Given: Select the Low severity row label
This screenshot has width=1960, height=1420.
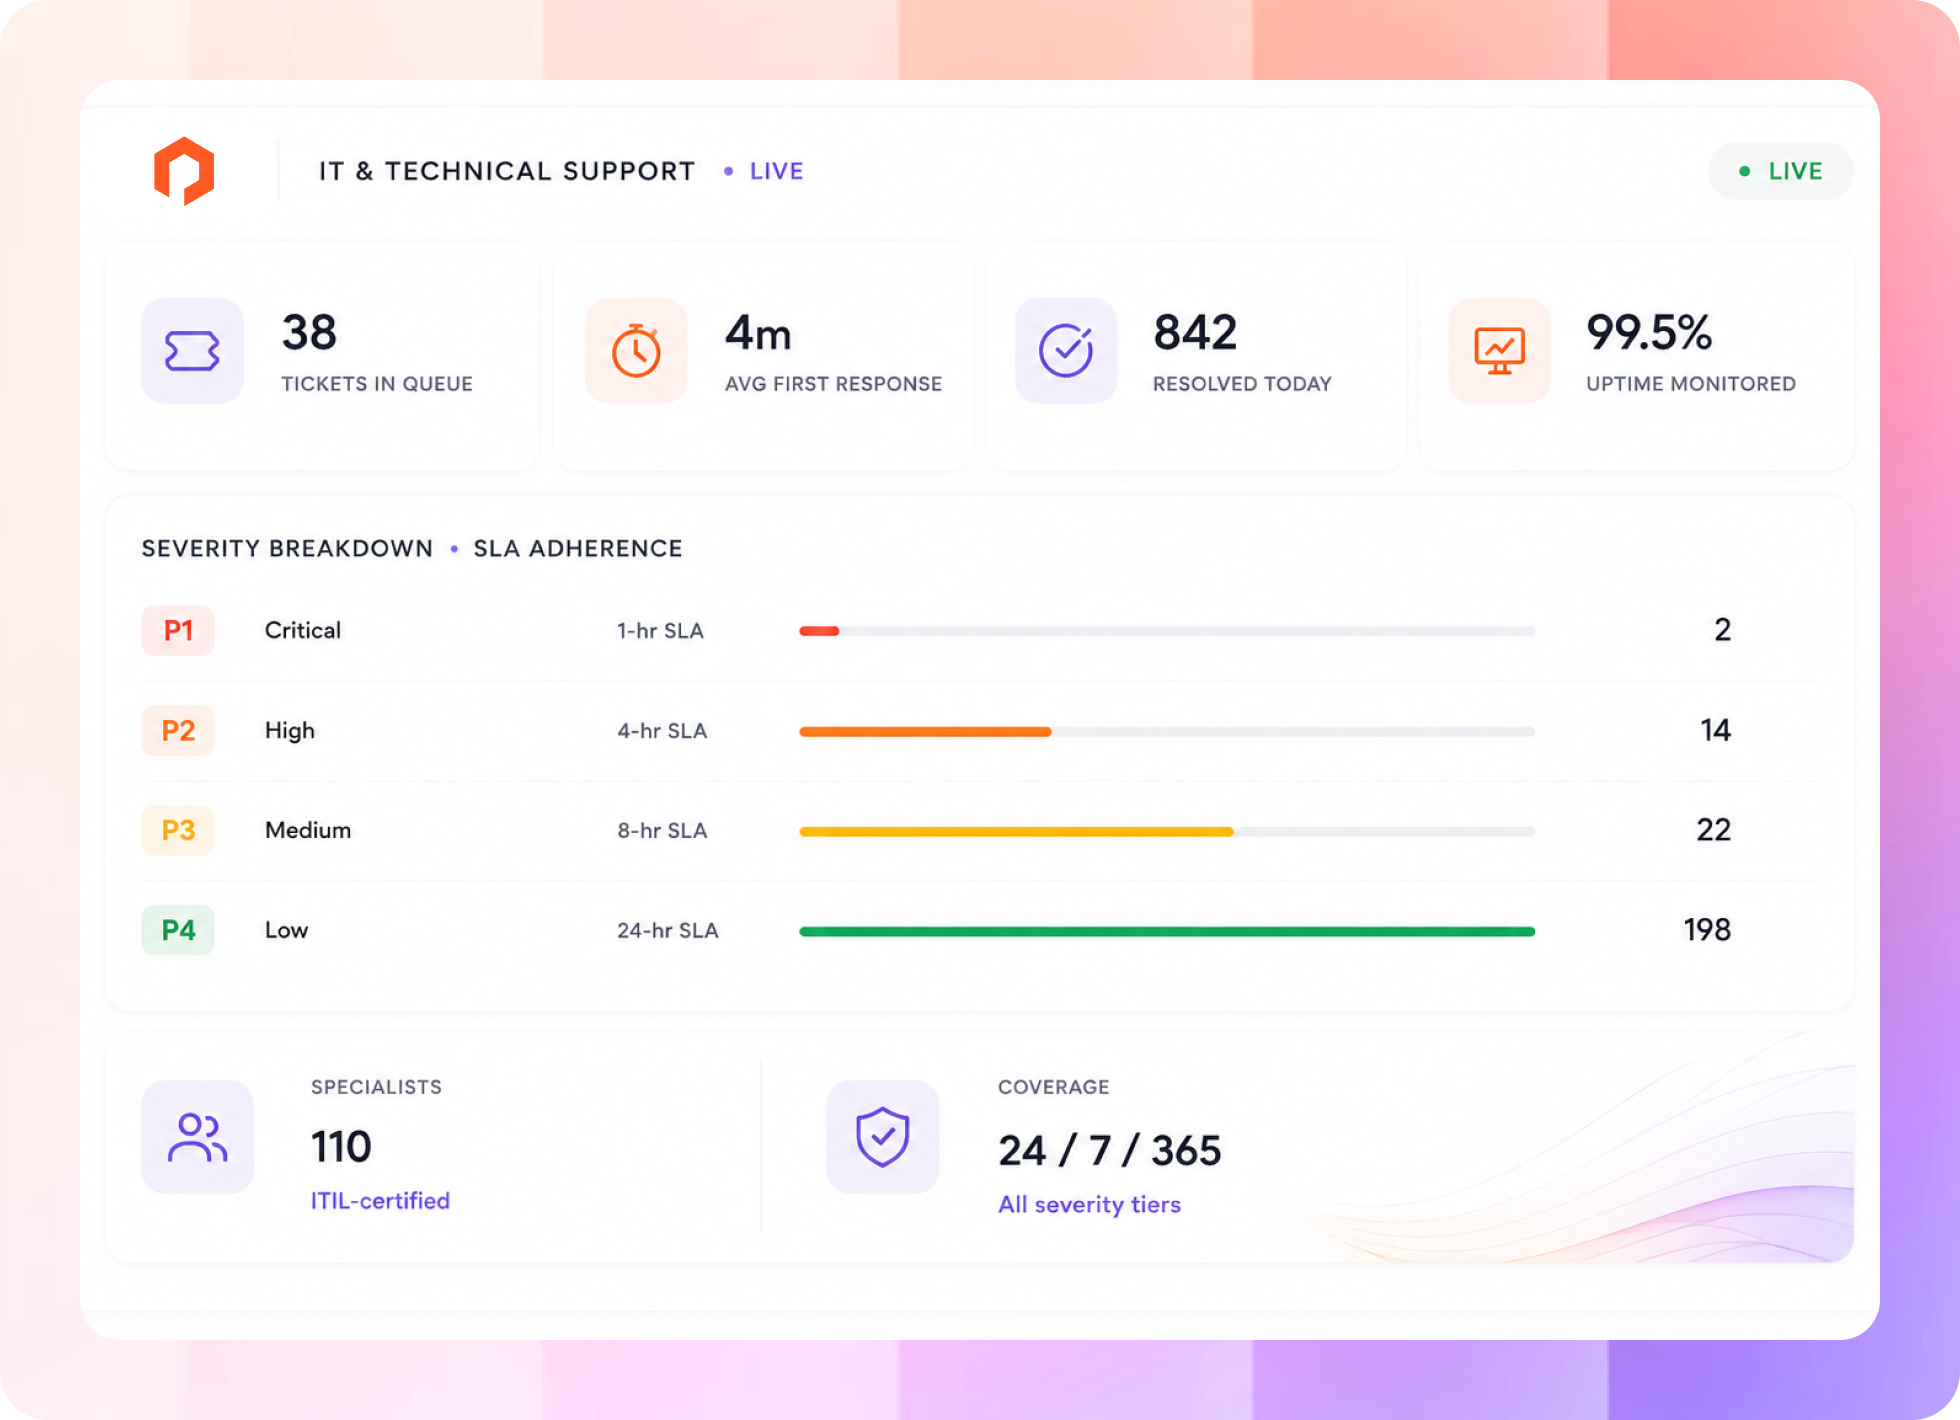Looking at the screenshot, I should click(x=286, y=930).
